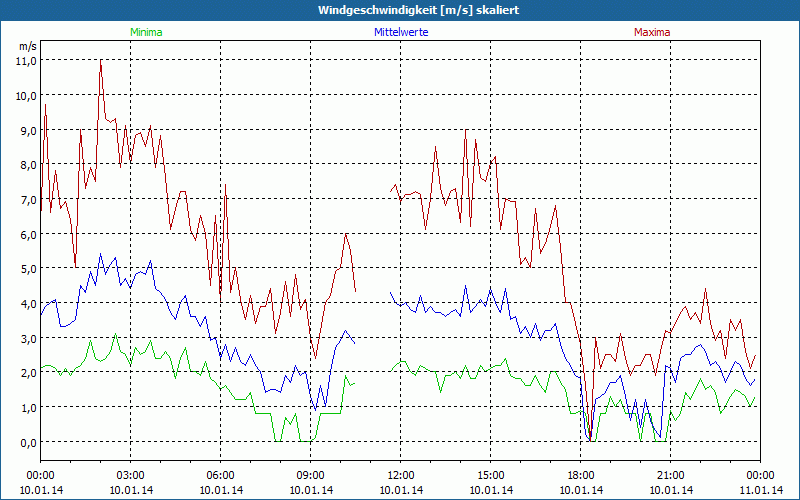The width and height of the screenshot is (800, 500).
Task: Click the 'Windgeschwindigkeit [m/s] skaliert' chart title
Action: click(x=418, y=10)
